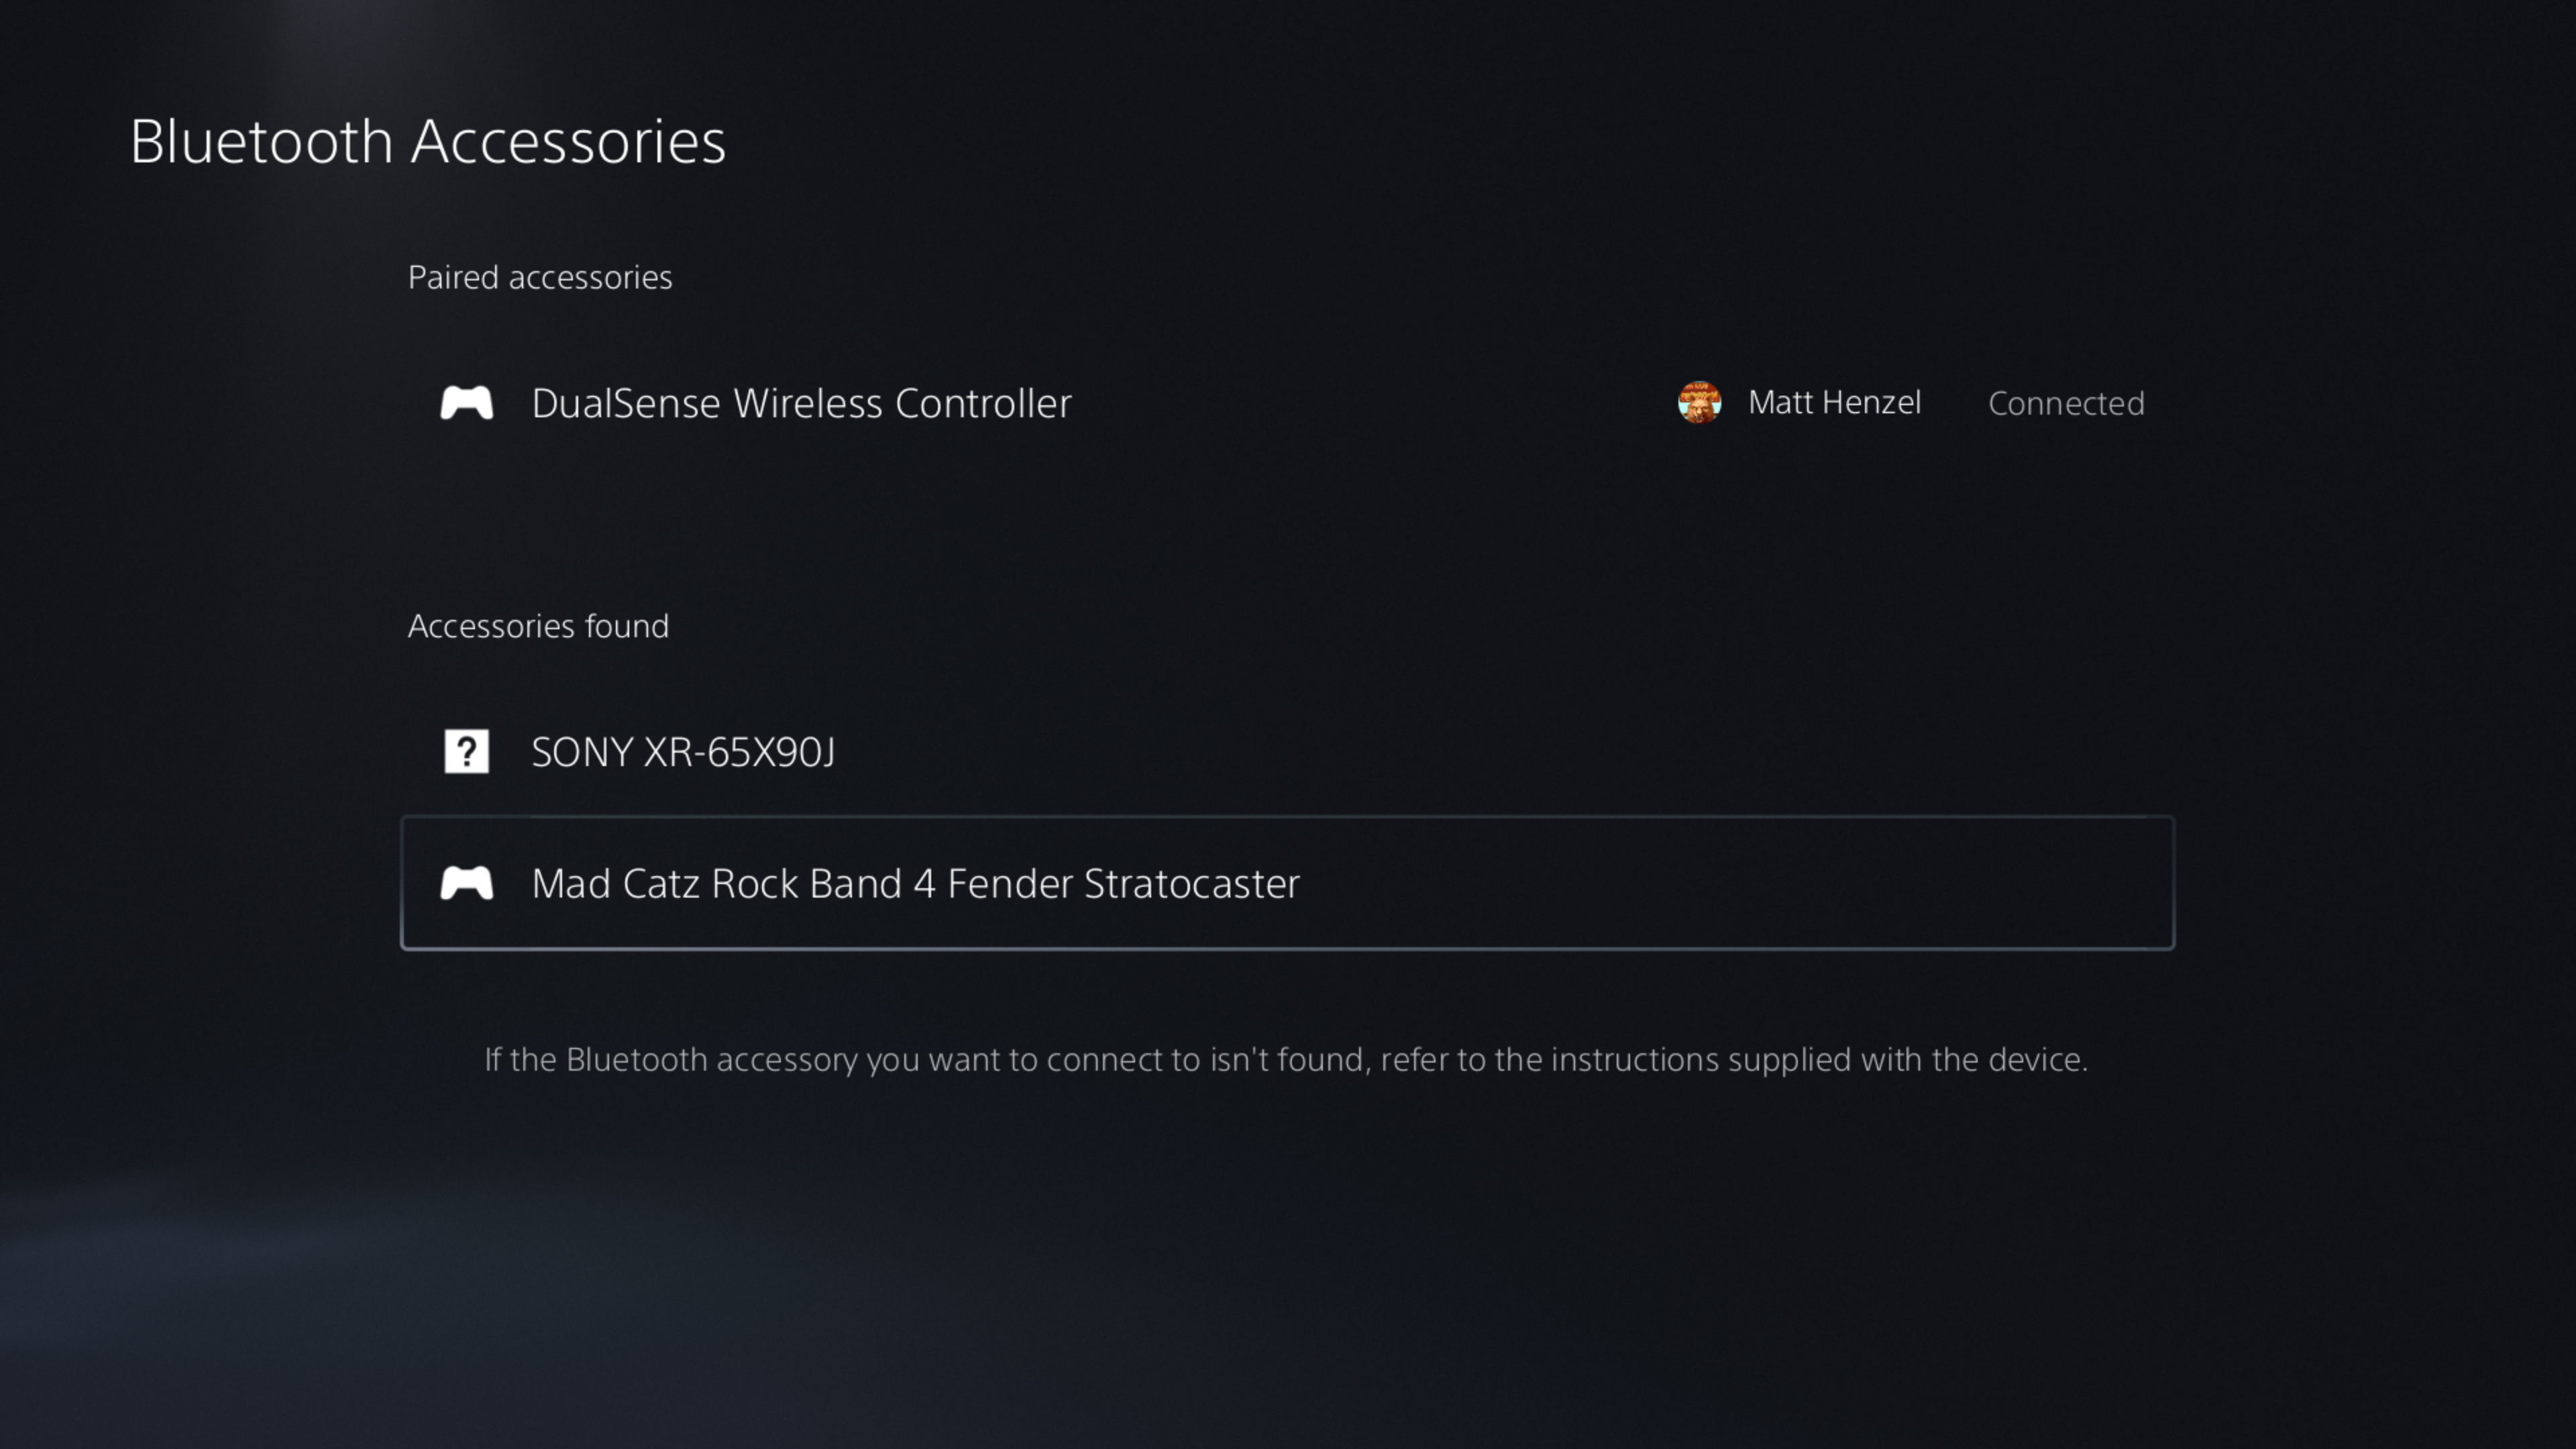Click empty right side of highlighted Mad Catz row
The image size is (2576, 1449).
point(1800,884)
